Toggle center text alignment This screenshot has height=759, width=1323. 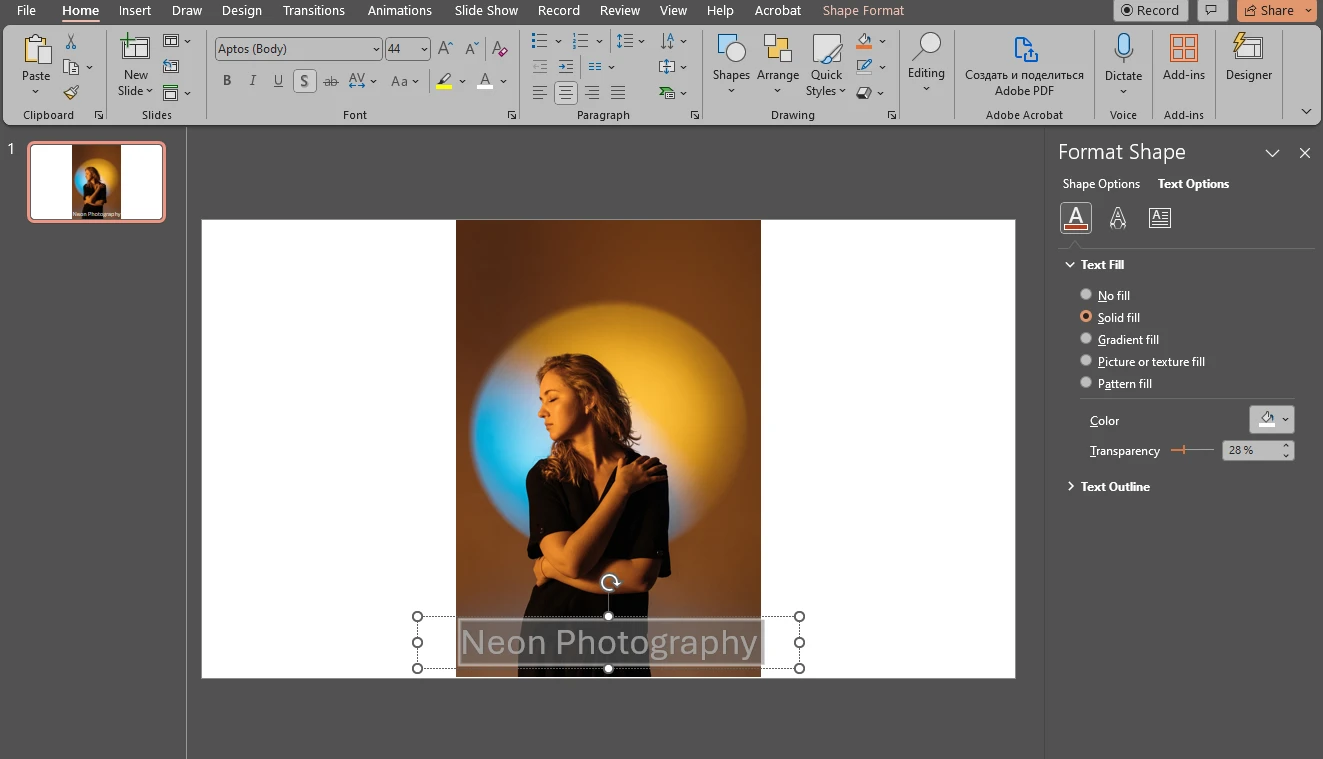pyautogui.click(x=565, y=93)
